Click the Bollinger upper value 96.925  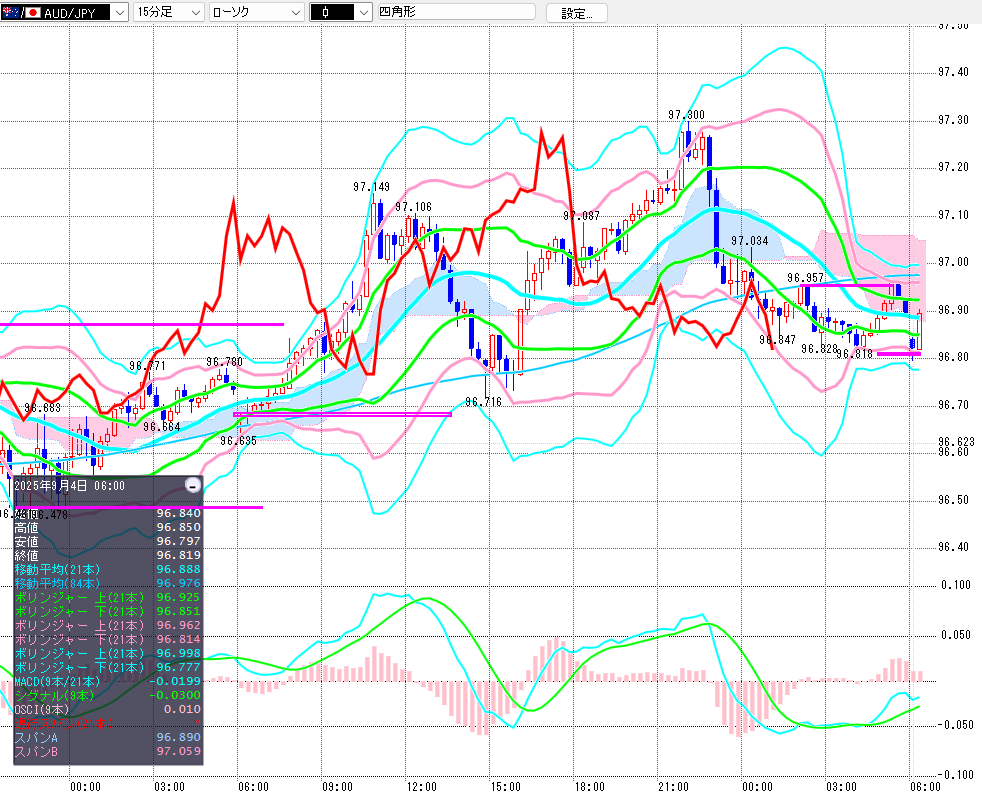tap(178, 597)
